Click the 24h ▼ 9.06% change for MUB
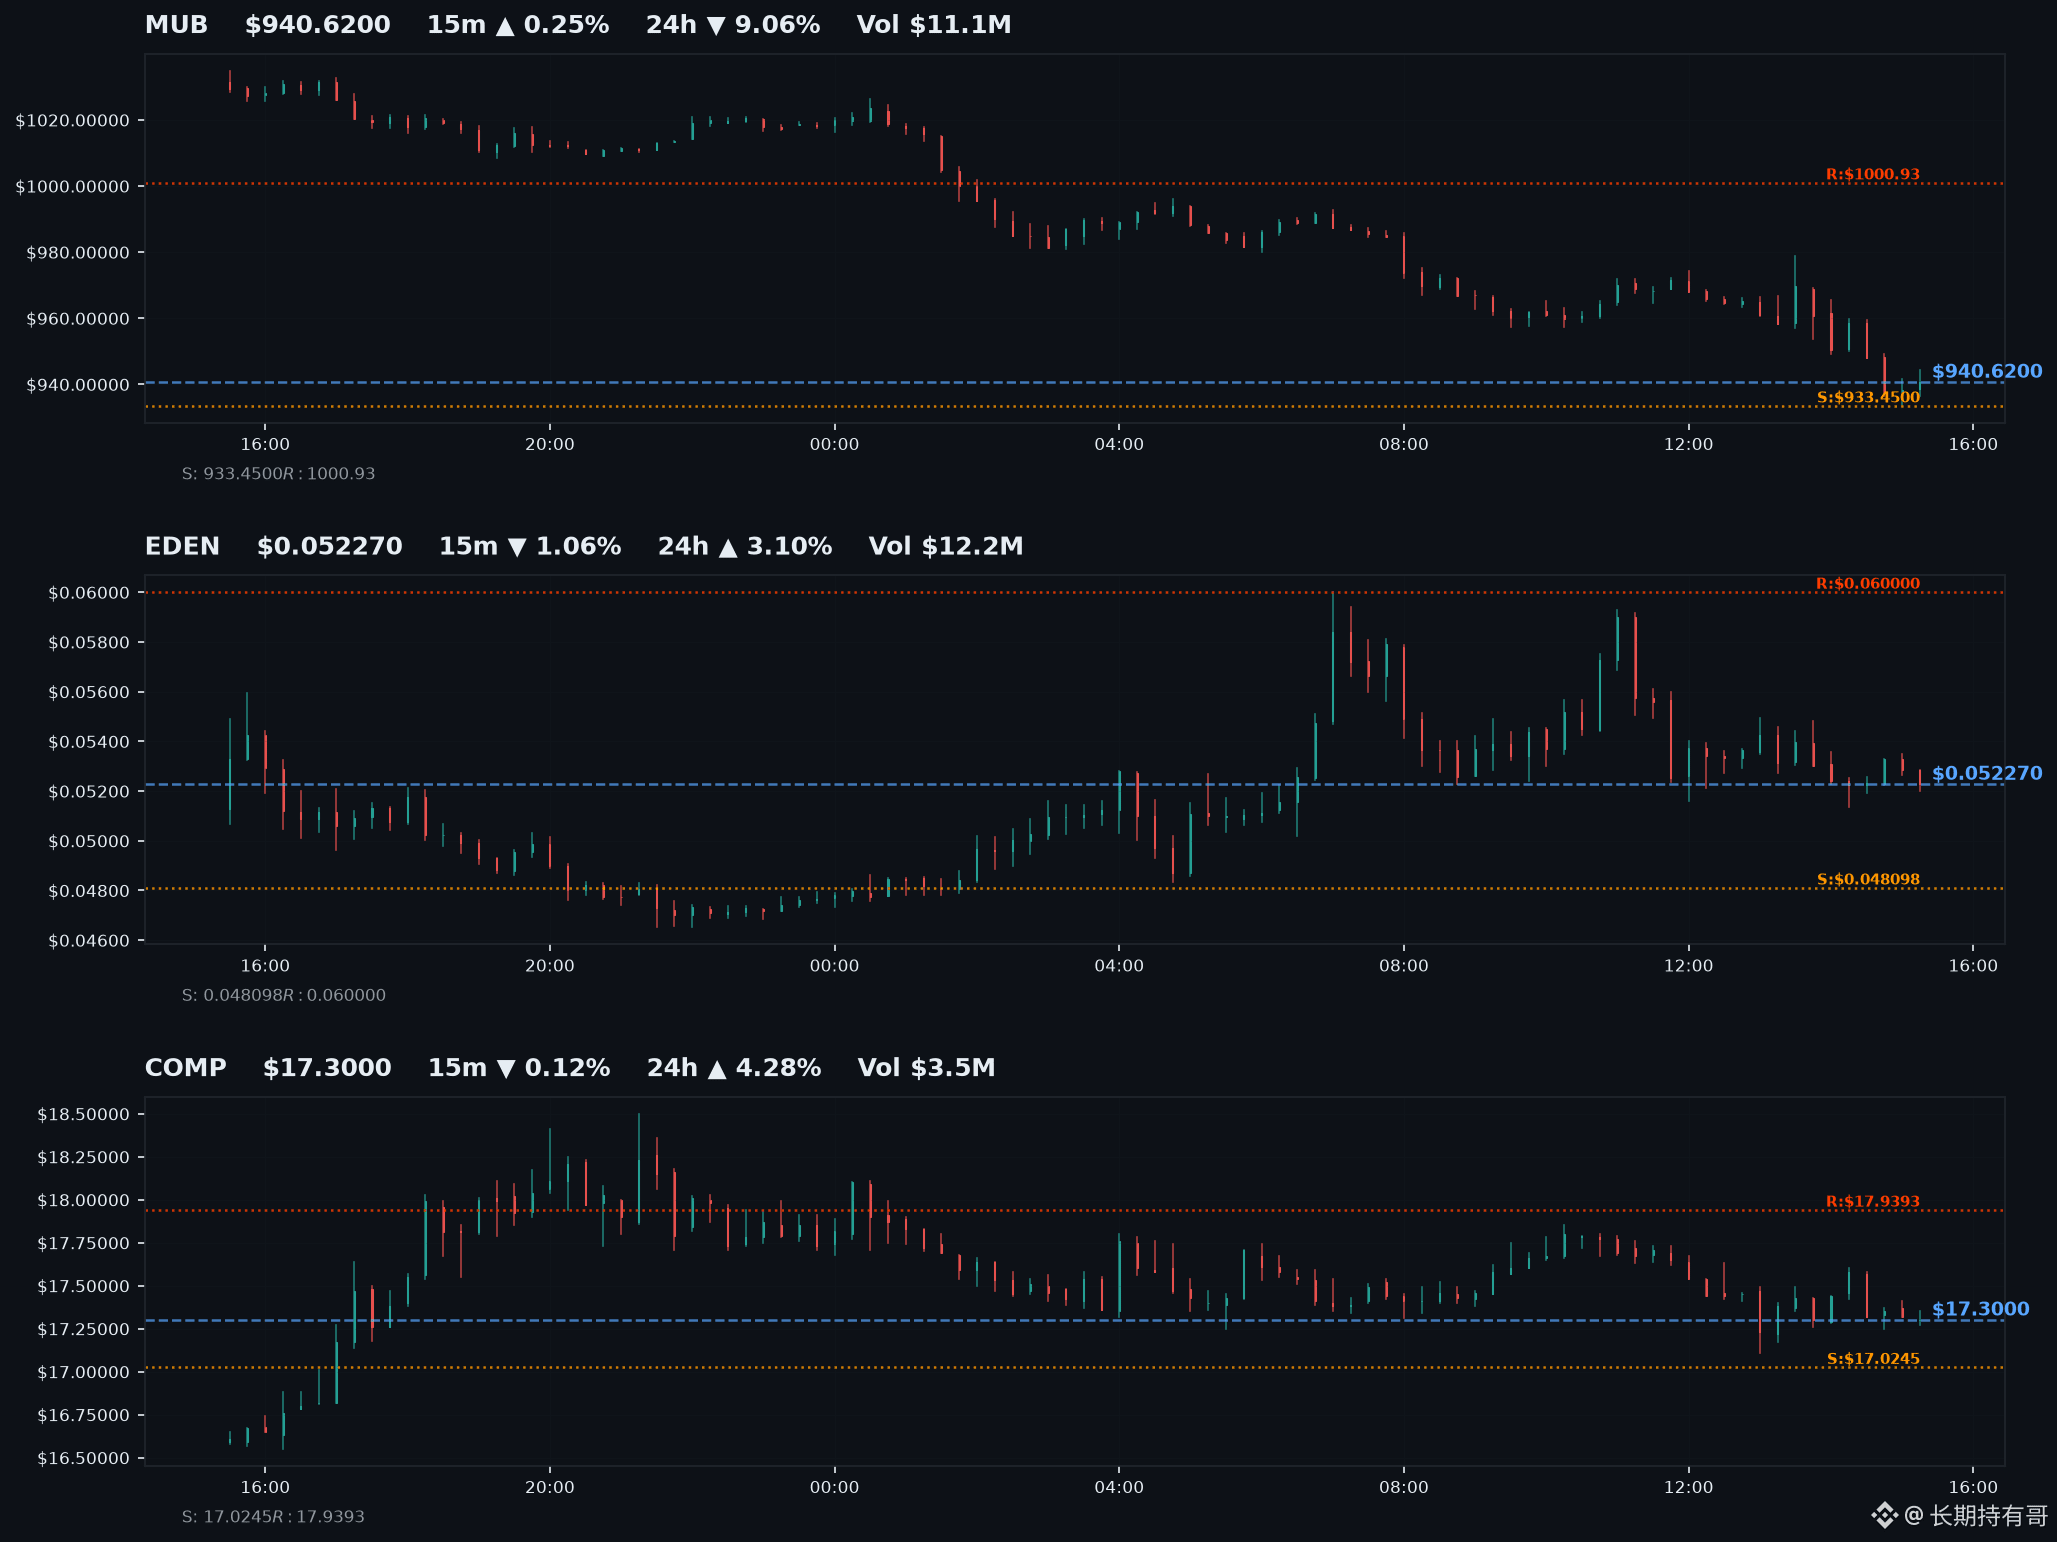 click(733, 25)
